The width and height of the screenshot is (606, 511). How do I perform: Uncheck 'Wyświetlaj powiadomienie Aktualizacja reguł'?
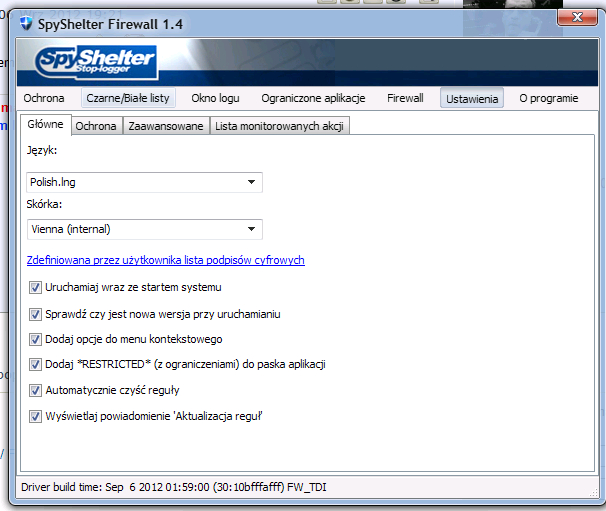click(x=36, y=416)
